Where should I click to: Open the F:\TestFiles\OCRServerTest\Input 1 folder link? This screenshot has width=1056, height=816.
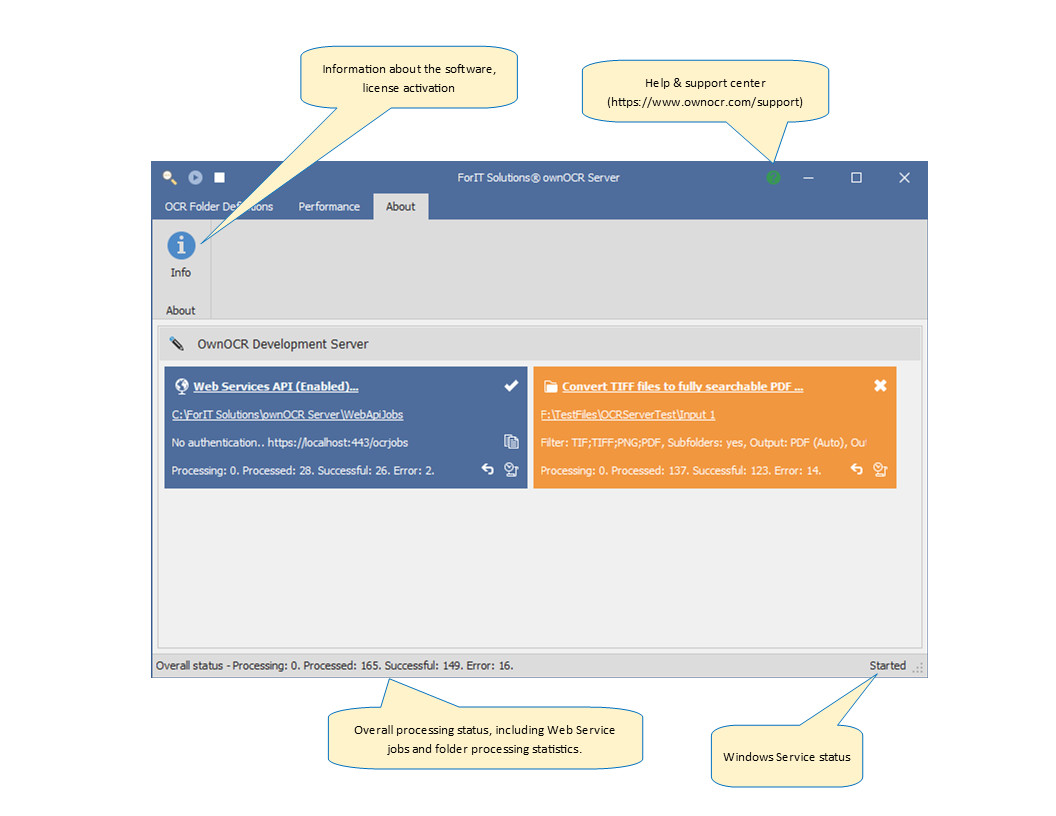[628, 415]
